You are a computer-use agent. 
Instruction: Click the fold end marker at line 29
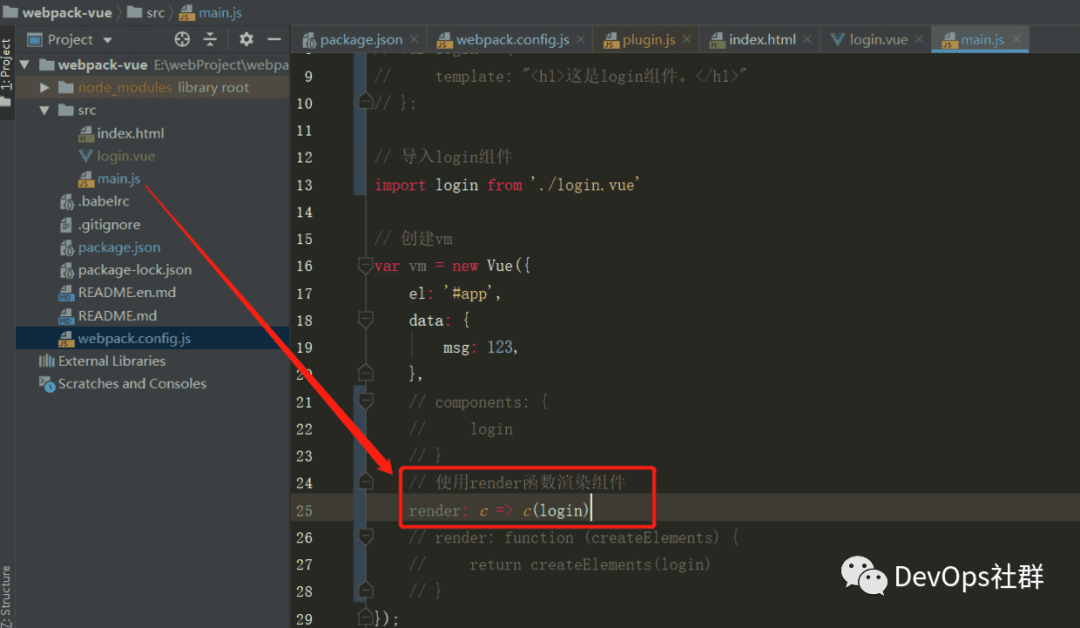click(x=366, y=618)
